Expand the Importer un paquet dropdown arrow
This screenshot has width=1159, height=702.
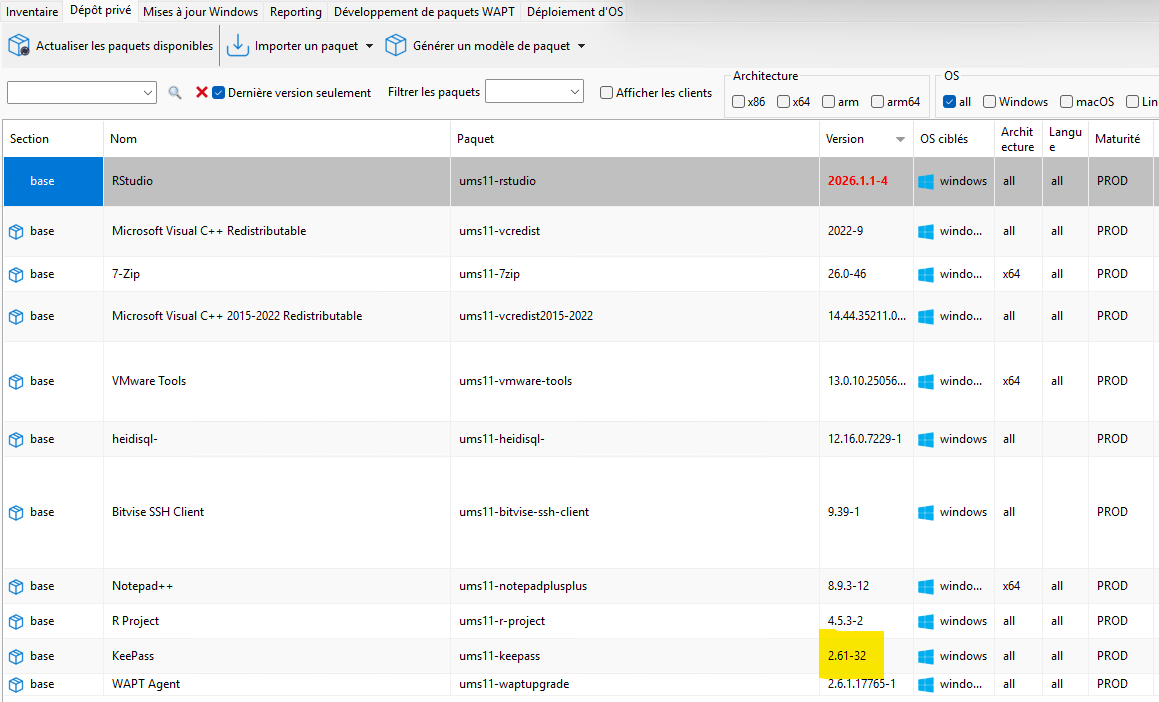[x=369, y=46]
